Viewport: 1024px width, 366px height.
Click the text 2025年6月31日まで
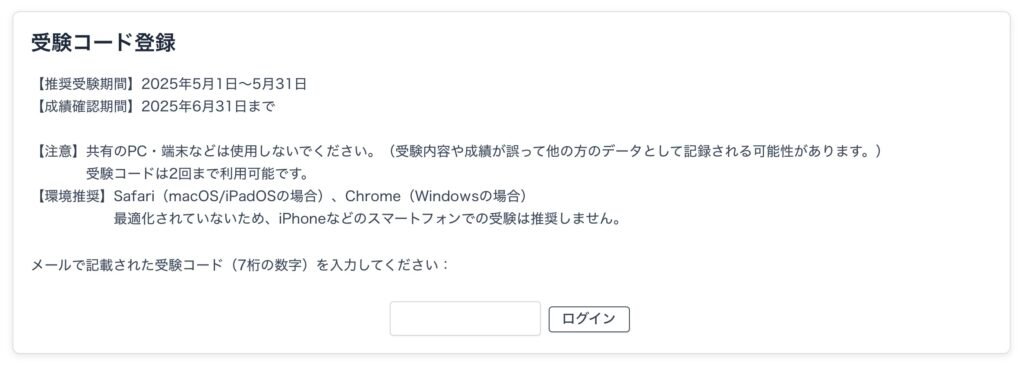208,107
